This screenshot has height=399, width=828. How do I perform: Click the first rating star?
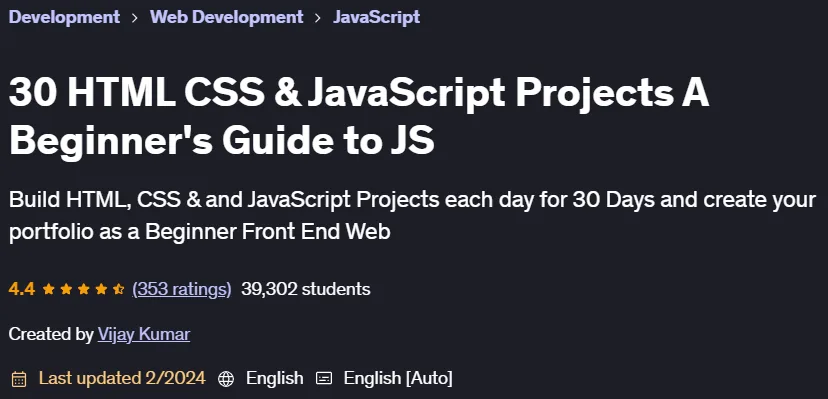pos(49,289)
